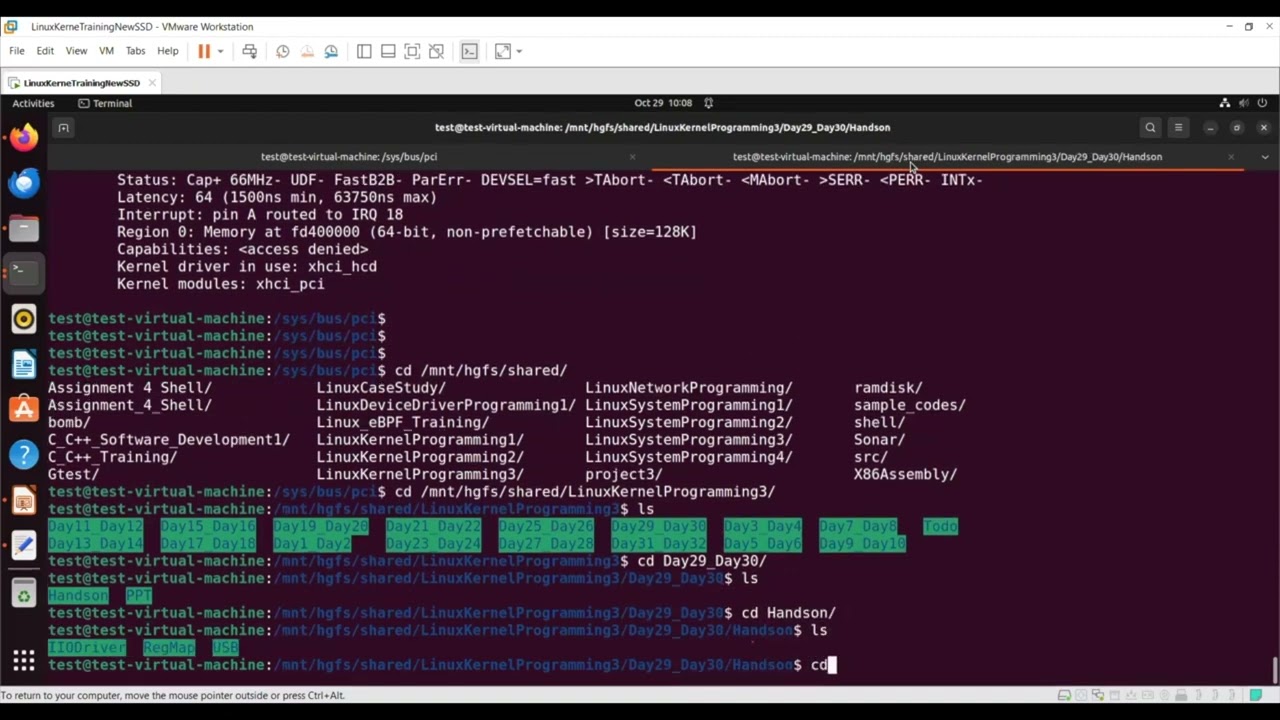This screenshot has width=1280, height=720.
Task: Open the VMware message log icon
Action: pyautogui.click(x=1256, y=695)
